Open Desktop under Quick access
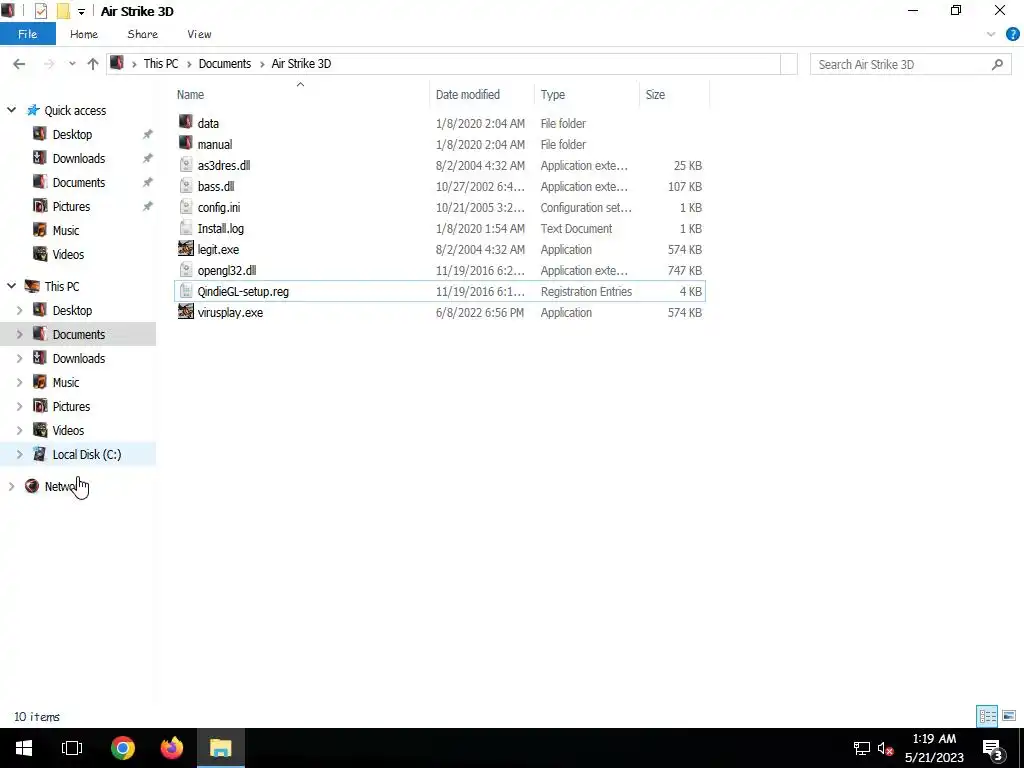This screenshot has width=1024, height=768. pos(72,135)
